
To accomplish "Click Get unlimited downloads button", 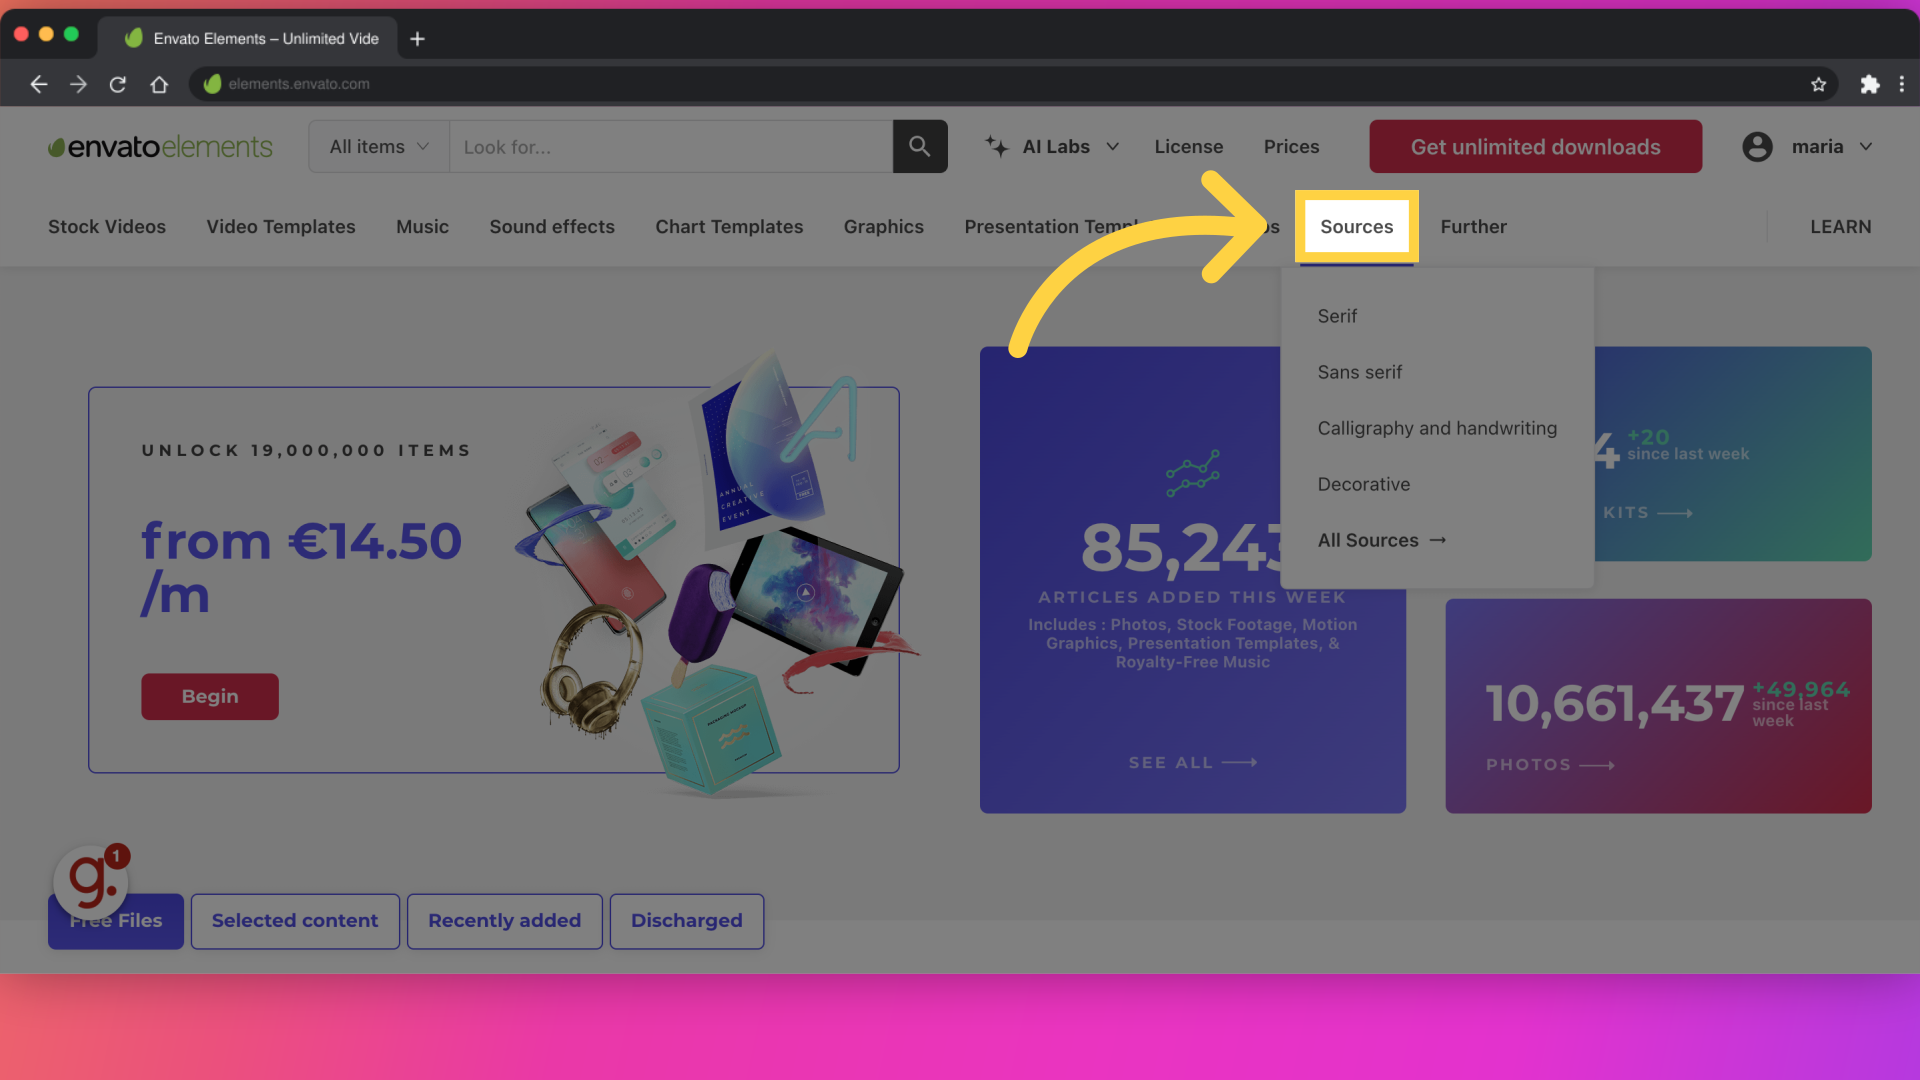I will coord(1535,147).
